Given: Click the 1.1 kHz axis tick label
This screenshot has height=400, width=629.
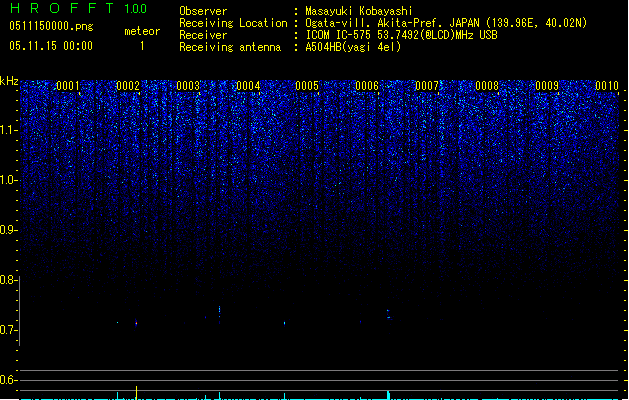Looking at the screenshot, I should (x=8, y=130).
